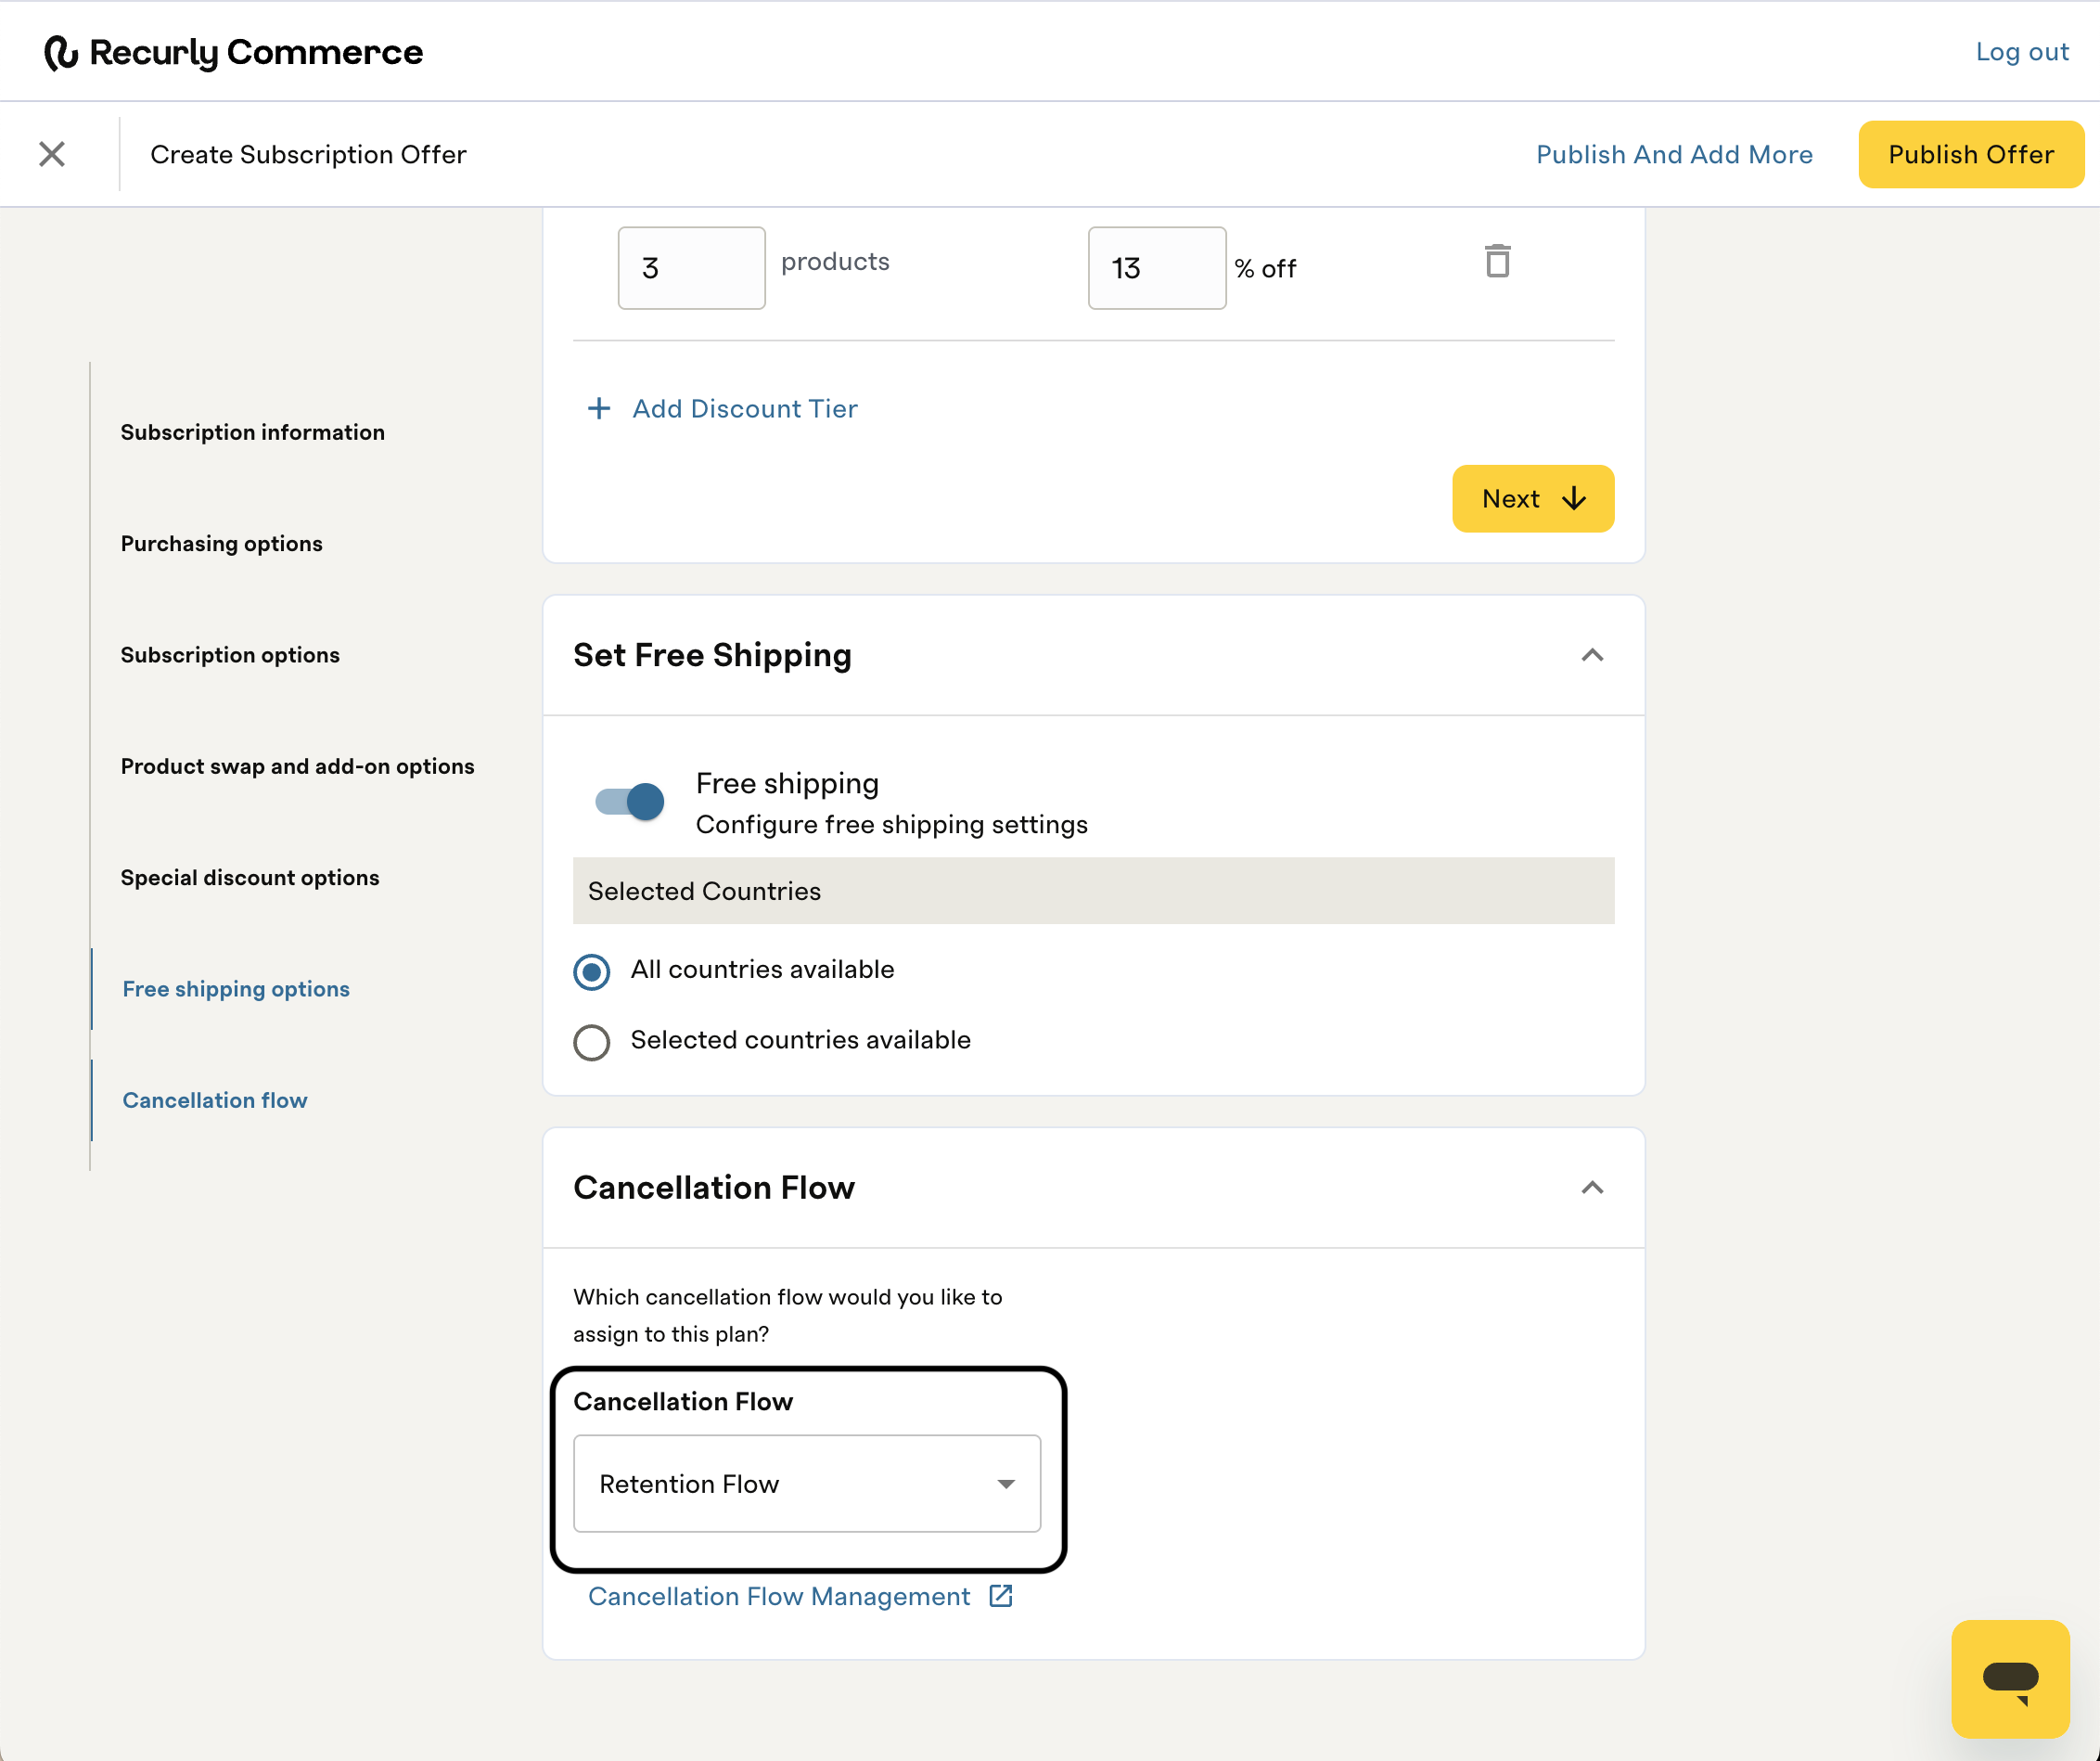Viewport: 2100px width, 1761px height.
Task: Open the chat support widget
Action: [2009, 1678]
